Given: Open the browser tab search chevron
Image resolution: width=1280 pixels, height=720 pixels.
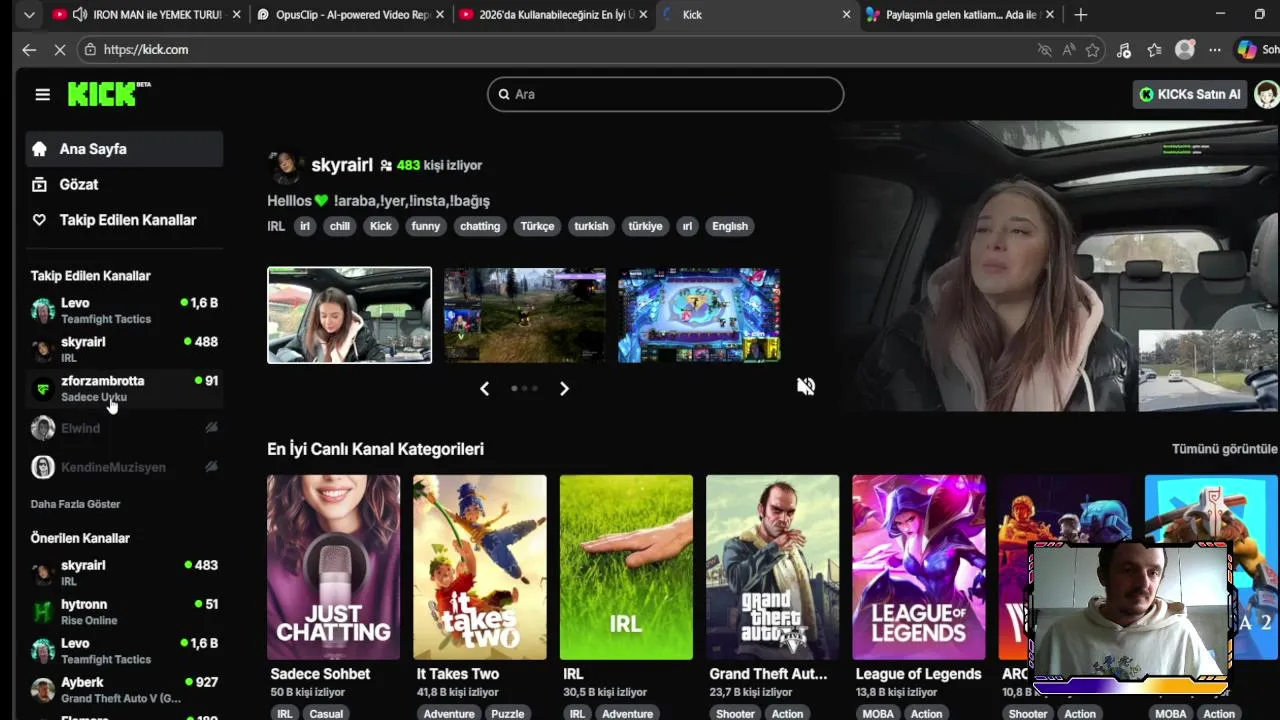Looking at the screenshot, I should coord(29,15).
